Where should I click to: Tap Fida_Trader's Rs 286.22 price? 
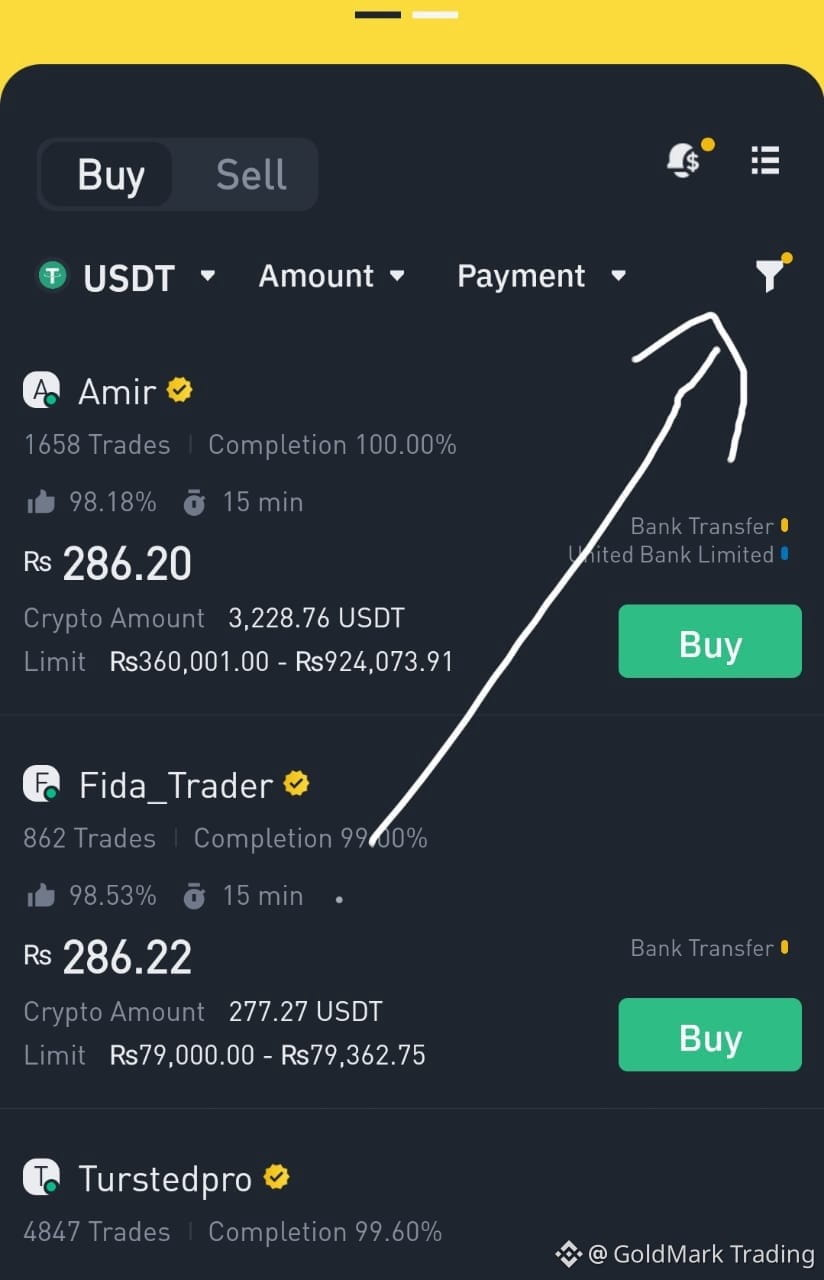click(127, 958)
